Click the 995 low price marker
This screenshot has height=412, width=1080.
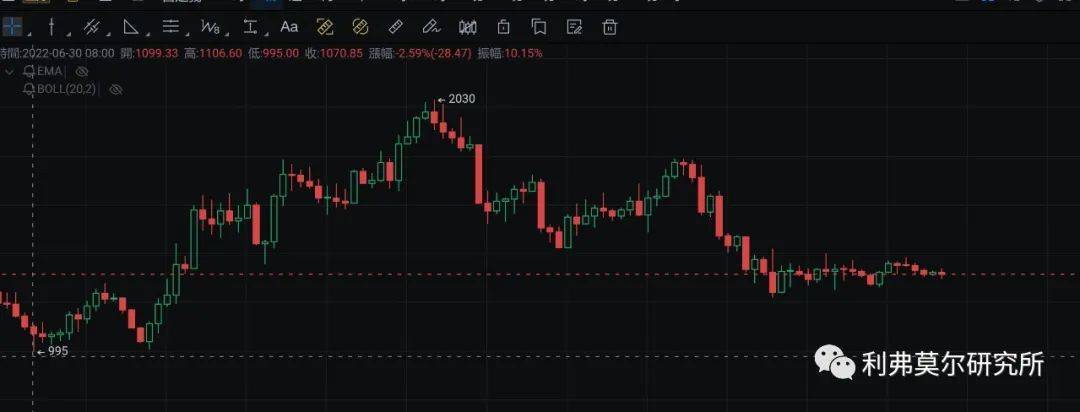click(x=57, y=351)
